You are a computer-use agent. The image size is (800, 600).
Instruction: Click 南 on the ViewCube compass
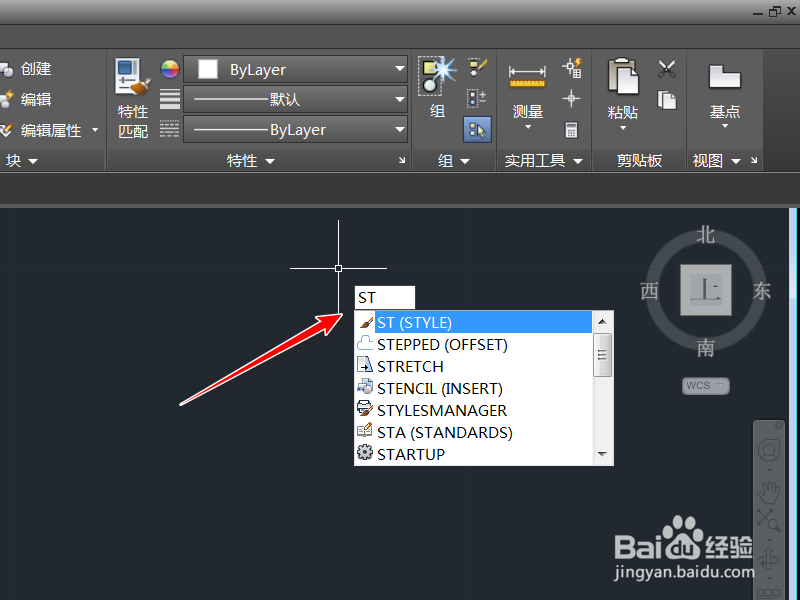tap(706, 349)
